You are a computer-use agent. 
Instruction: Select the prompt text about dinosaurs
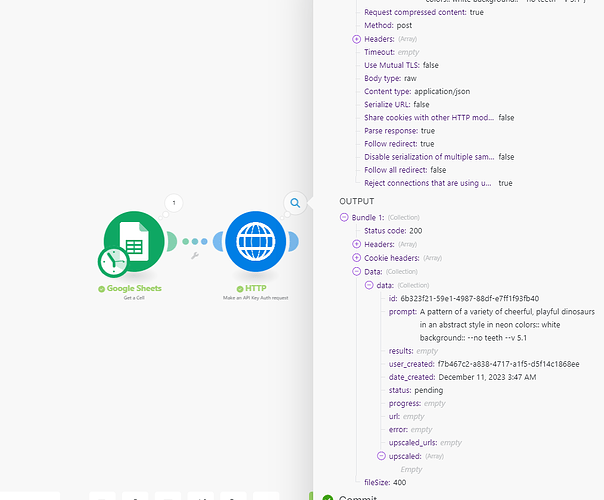tap(507, 325)
